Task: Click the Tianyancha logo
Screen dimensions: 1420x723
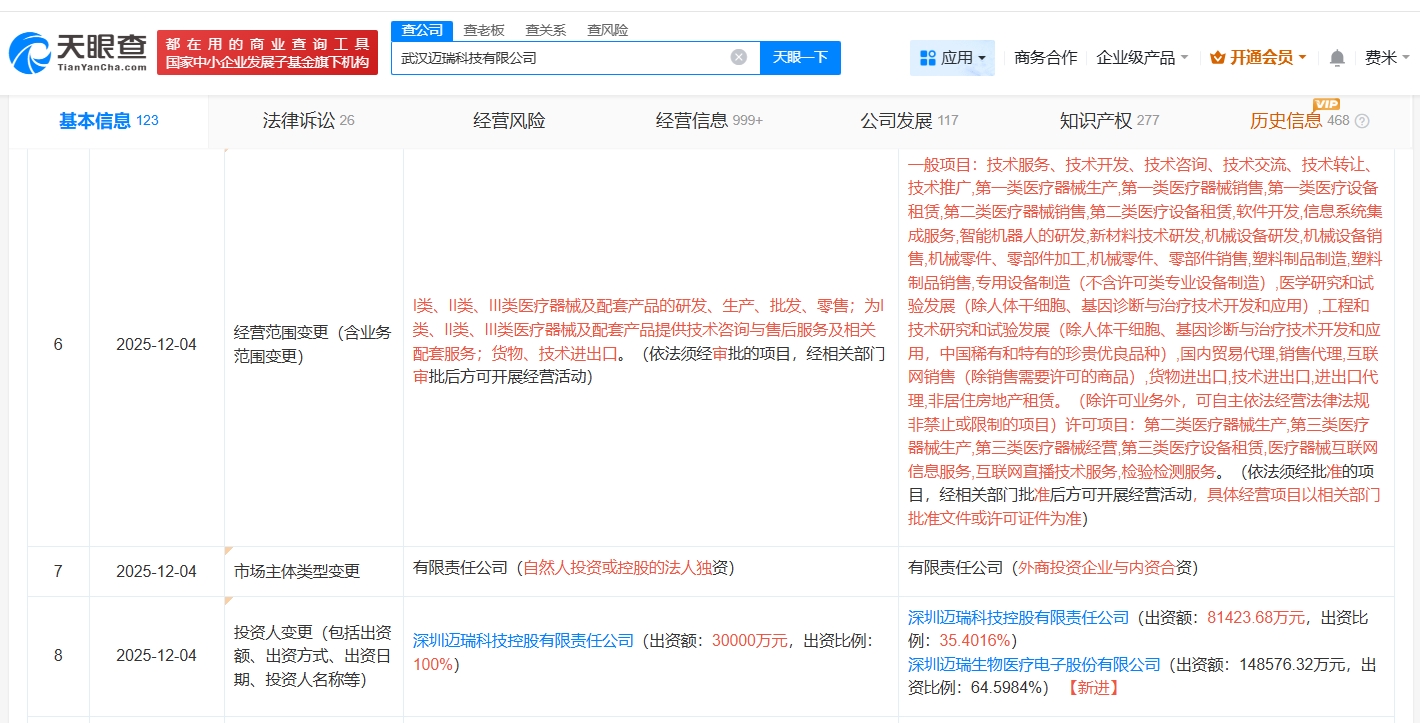Action: 78,52
